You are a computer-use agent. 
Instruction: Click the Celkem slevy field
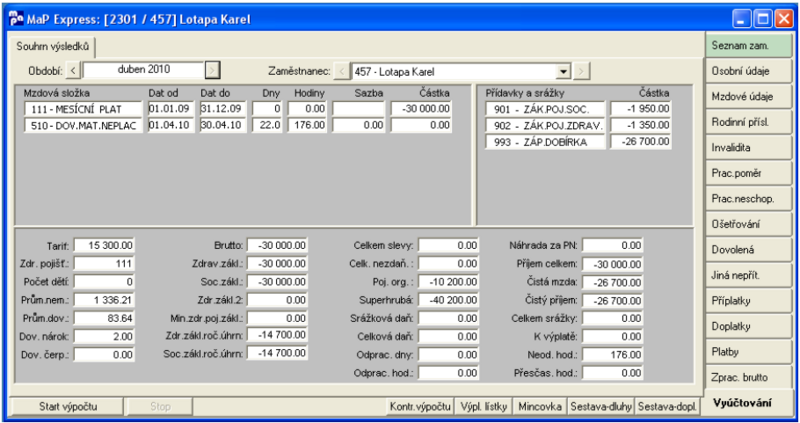(x=448, y=245)
